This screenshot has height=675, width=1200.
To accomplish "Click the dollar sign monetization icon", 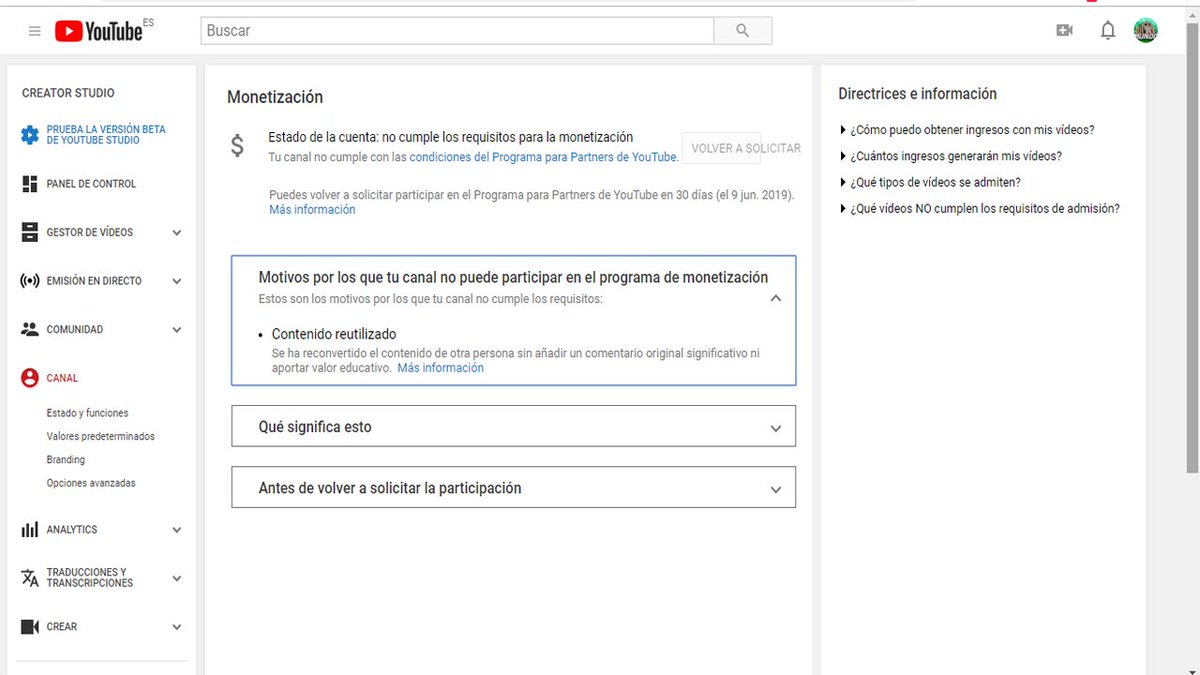I will 237,146.
